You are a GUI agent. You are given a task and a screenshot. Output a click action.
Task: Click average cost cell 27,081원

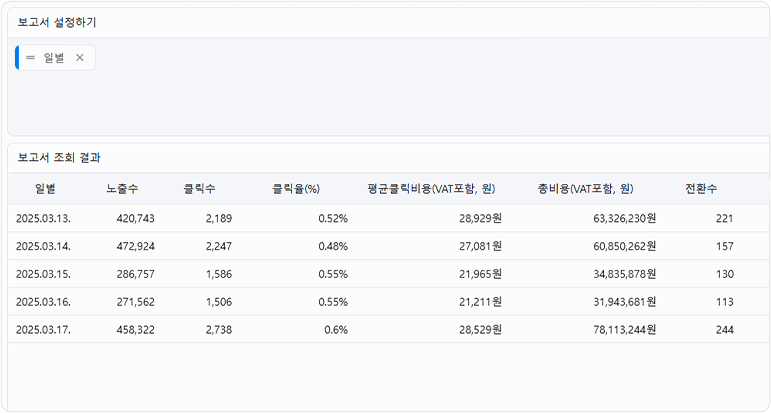click(480, 246)
